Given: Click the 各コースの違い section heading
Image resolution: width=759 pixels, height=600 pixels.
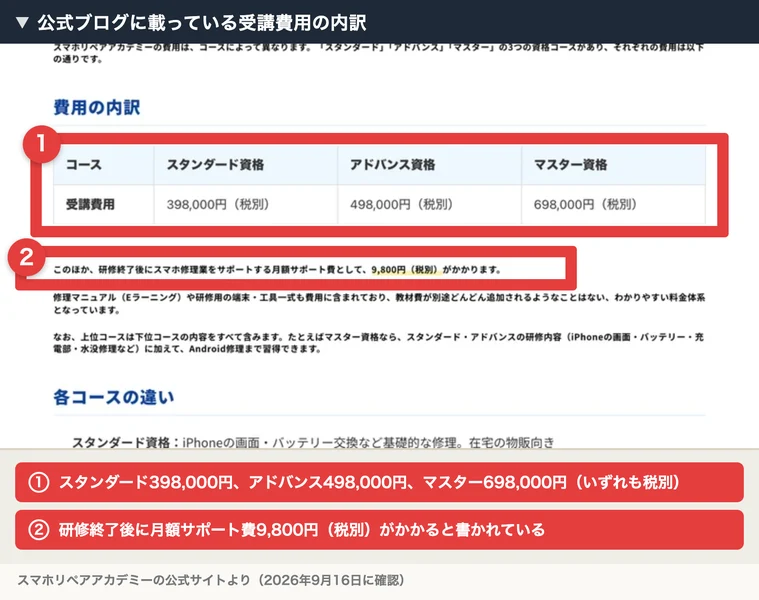Looking at the screenshot, I should pos(114,397).
